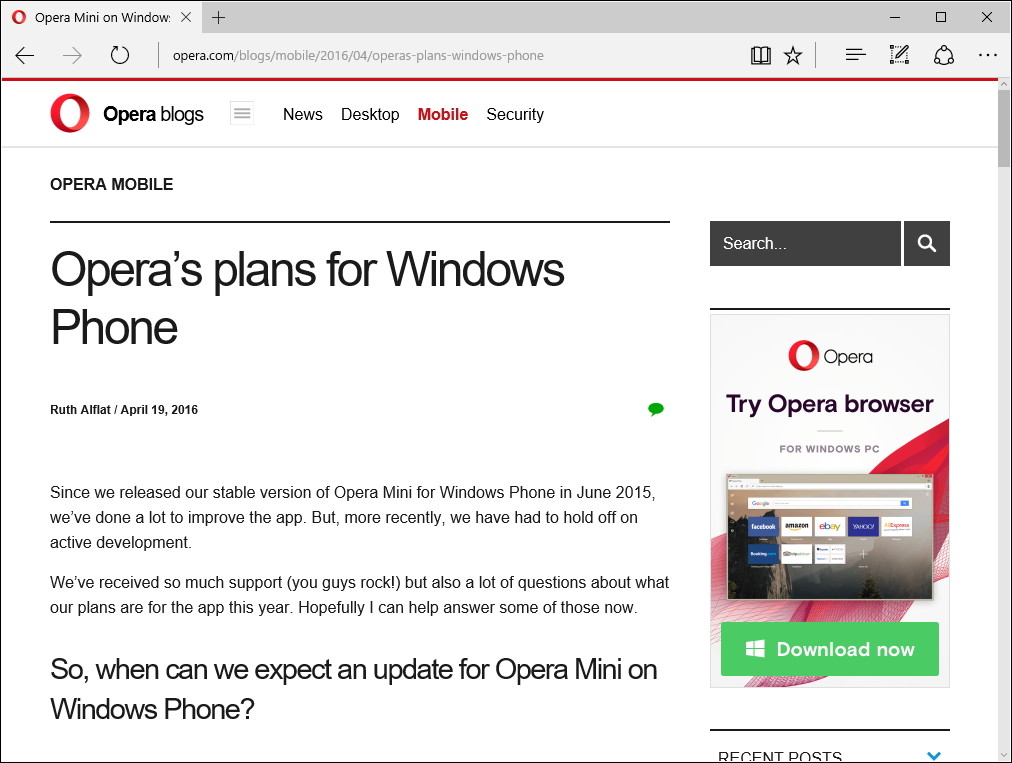Viewport: 1012px width, 763px height.
Task: Click author name Ruth Alflat
Action: point(81,410)
